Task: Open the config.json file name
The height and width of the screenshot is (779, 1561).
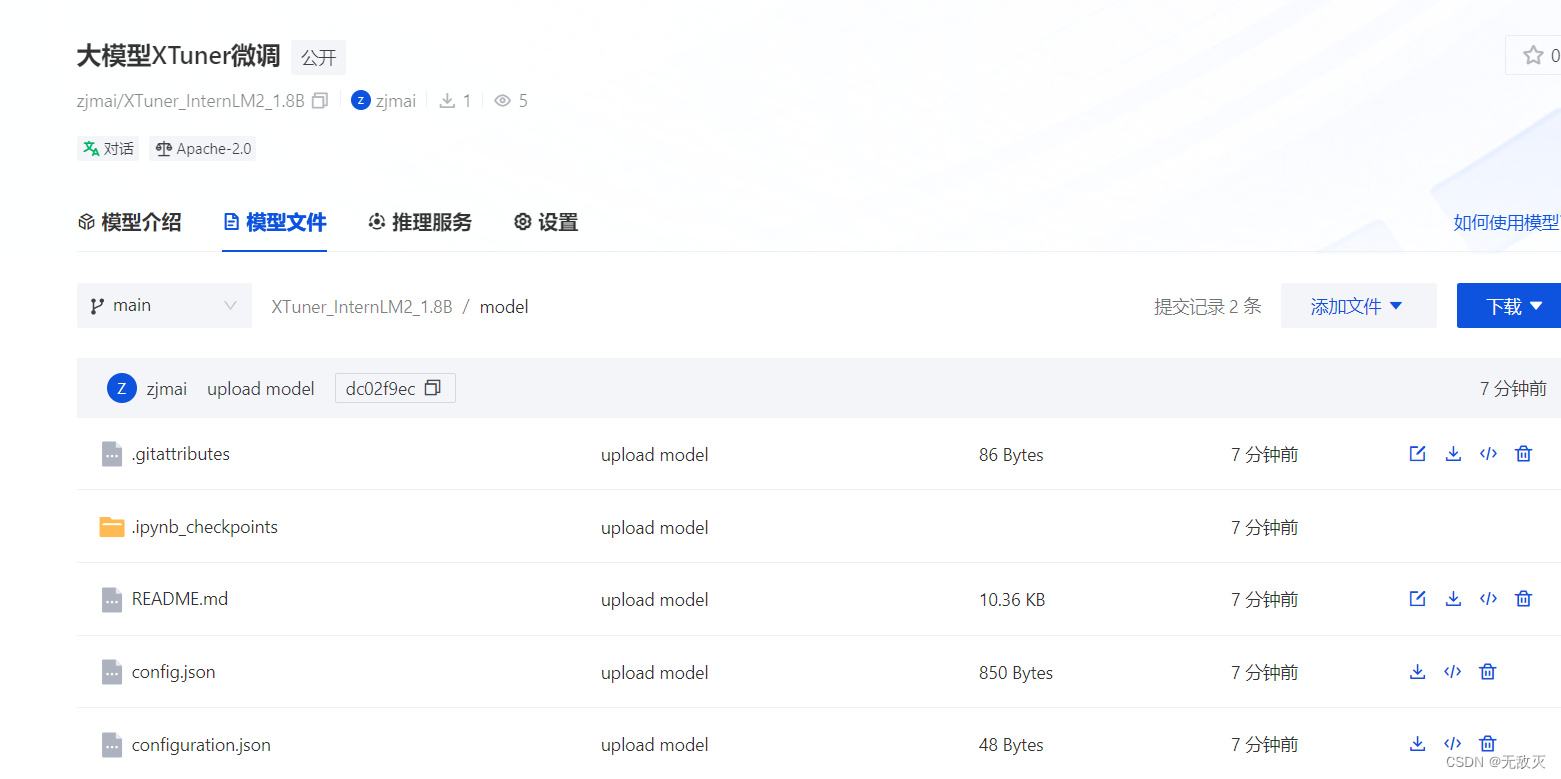Action: 173,672
